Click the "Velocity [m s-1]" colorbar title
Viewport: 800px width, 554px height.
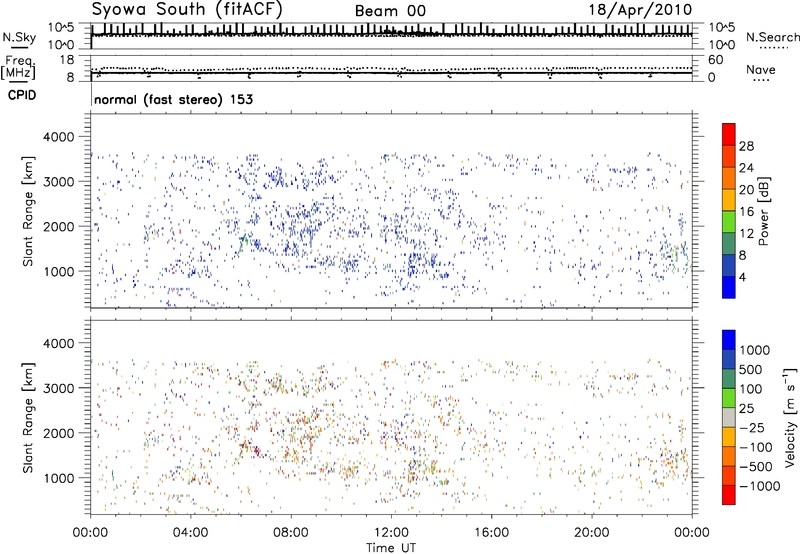click(790, 417)
